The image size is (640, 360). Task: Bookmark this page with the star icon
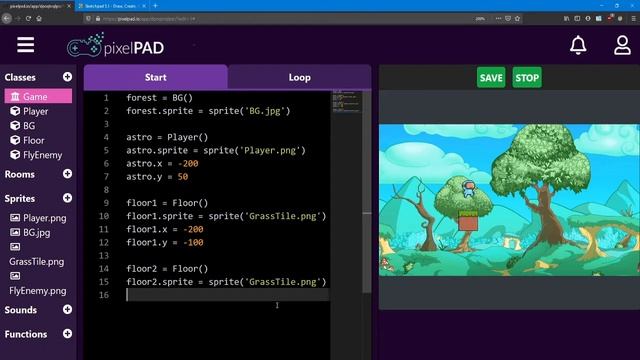click(517, 18)
